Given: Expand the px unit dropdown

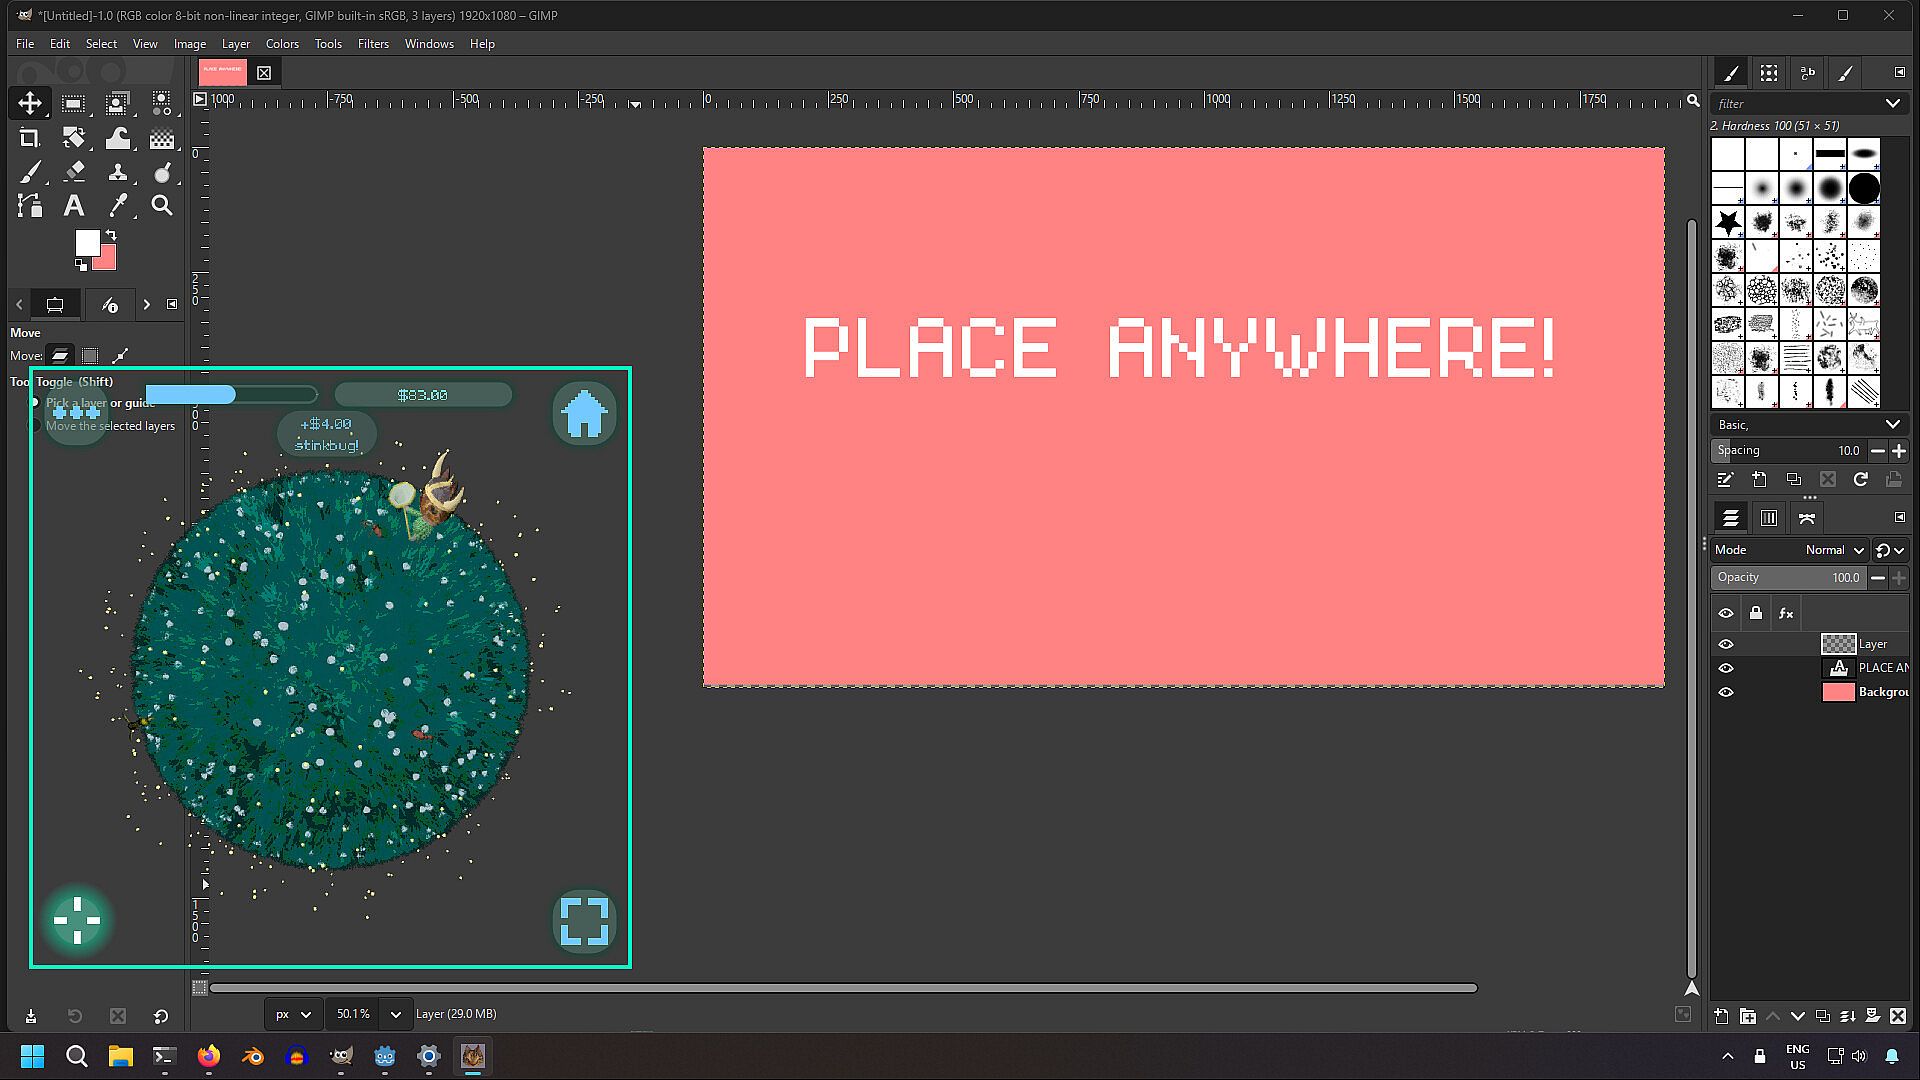Looking at the screenshot, I should pos(306,1014).
